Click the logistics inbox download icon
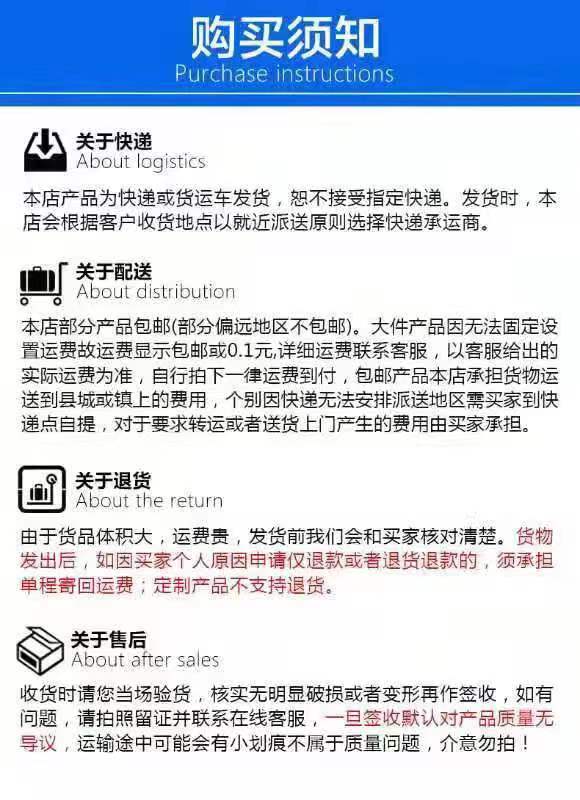The width and height of the screenshot is (580, 800). (45, 151)
